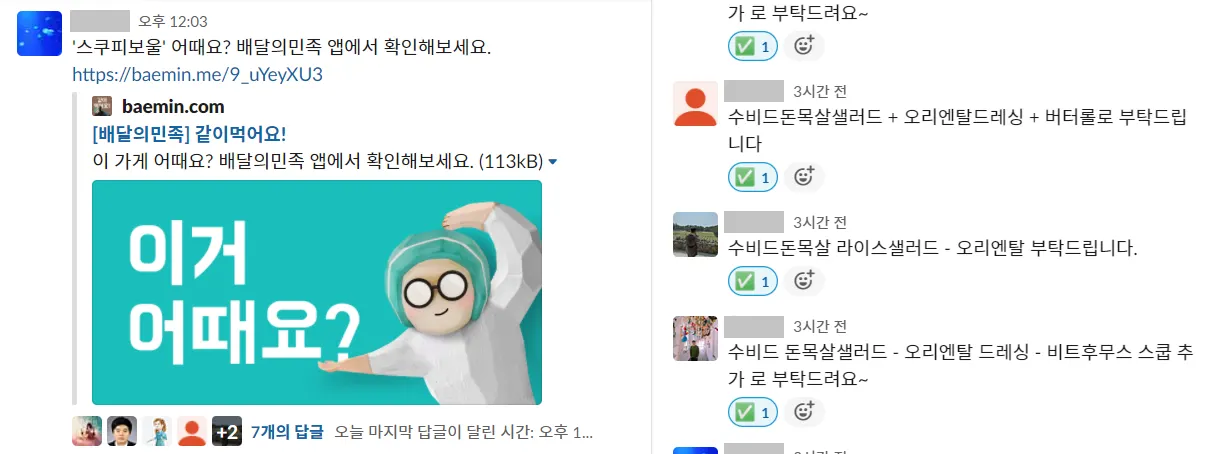Add reaction to the 버터롤 reply

click(x=803, y=177)
